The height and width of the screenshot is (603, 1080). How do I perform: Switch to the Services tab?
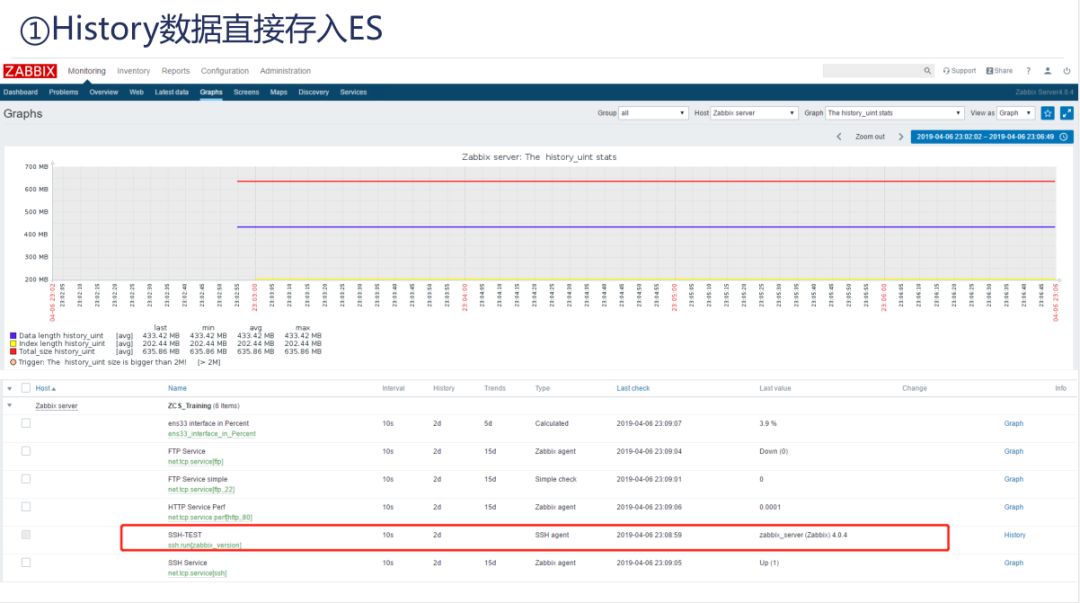353,92
